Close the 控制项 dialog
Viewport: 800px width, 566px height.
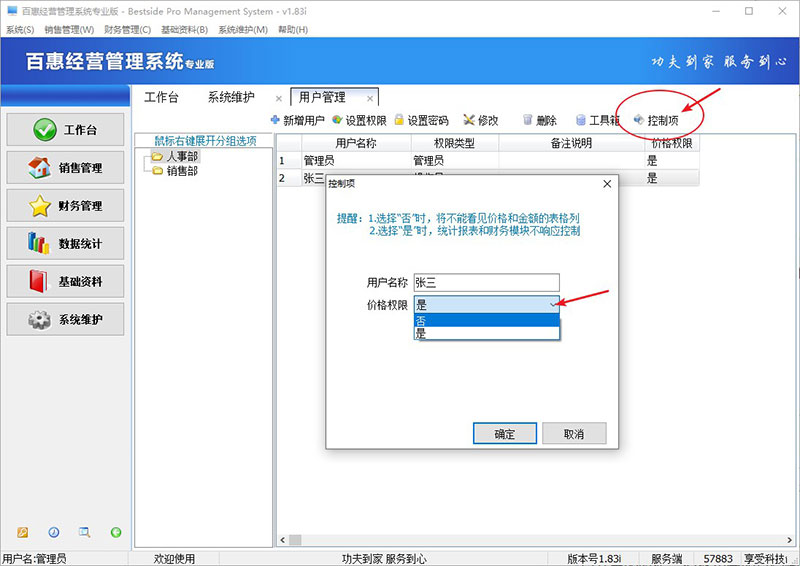pos(607,184)
